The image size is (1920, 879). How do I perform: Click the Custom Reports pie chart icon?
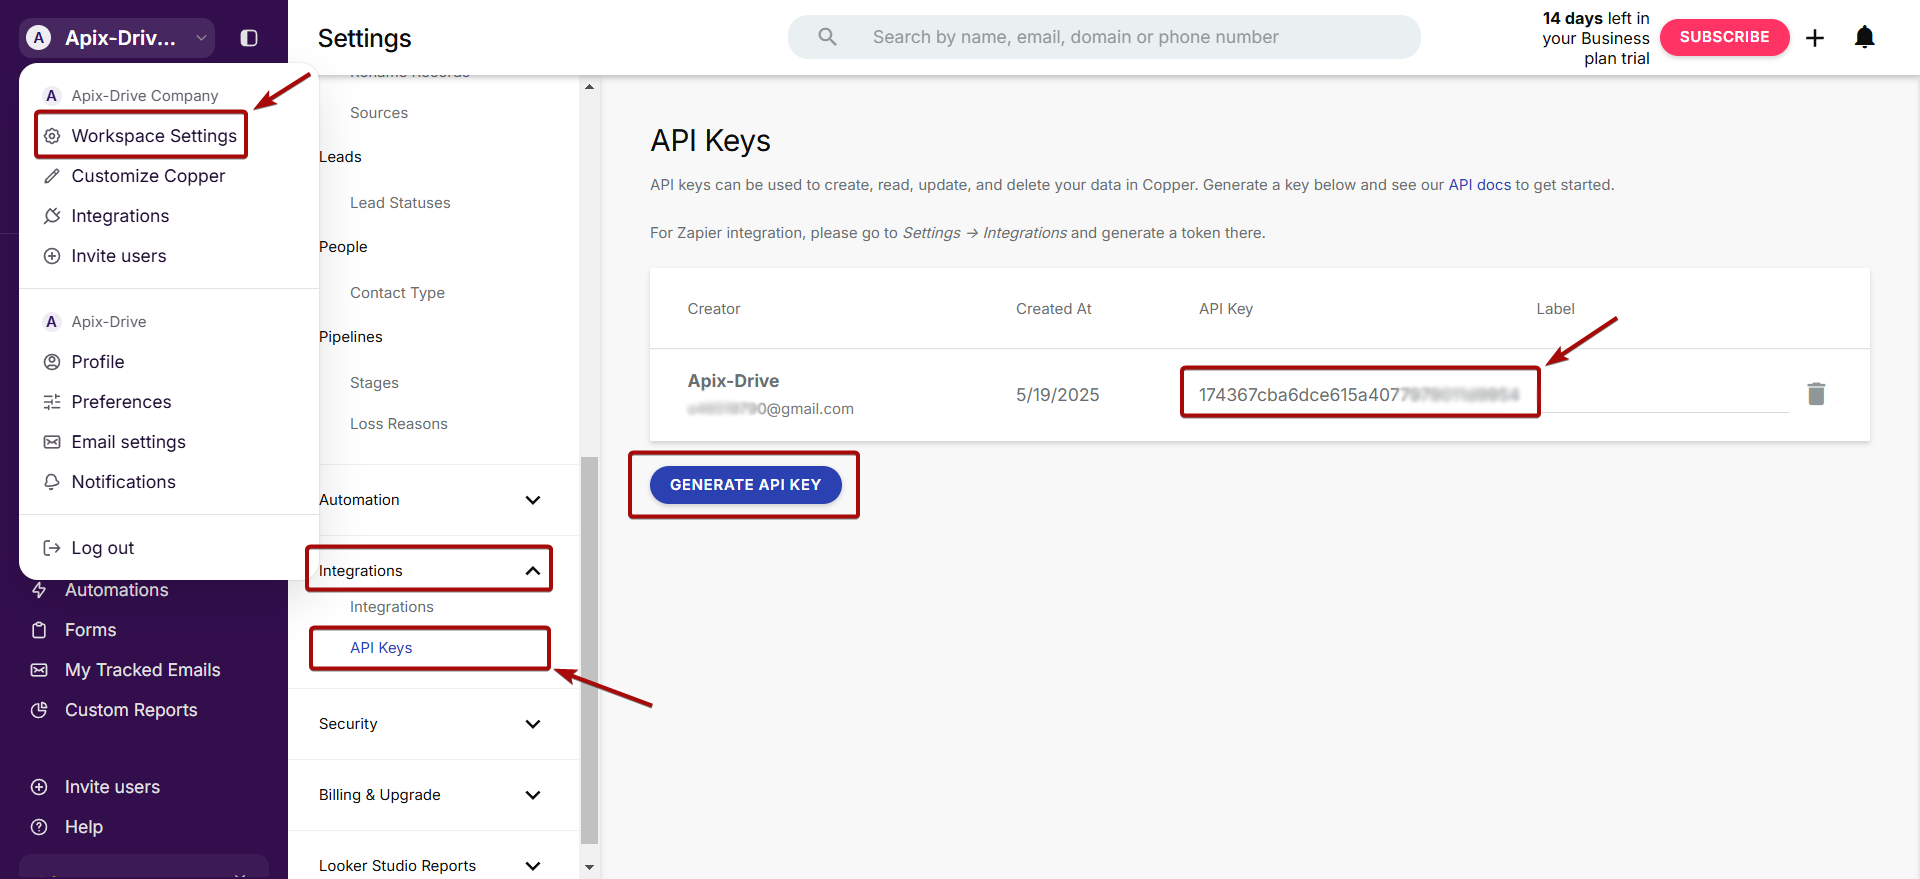[x=39, y=710]
